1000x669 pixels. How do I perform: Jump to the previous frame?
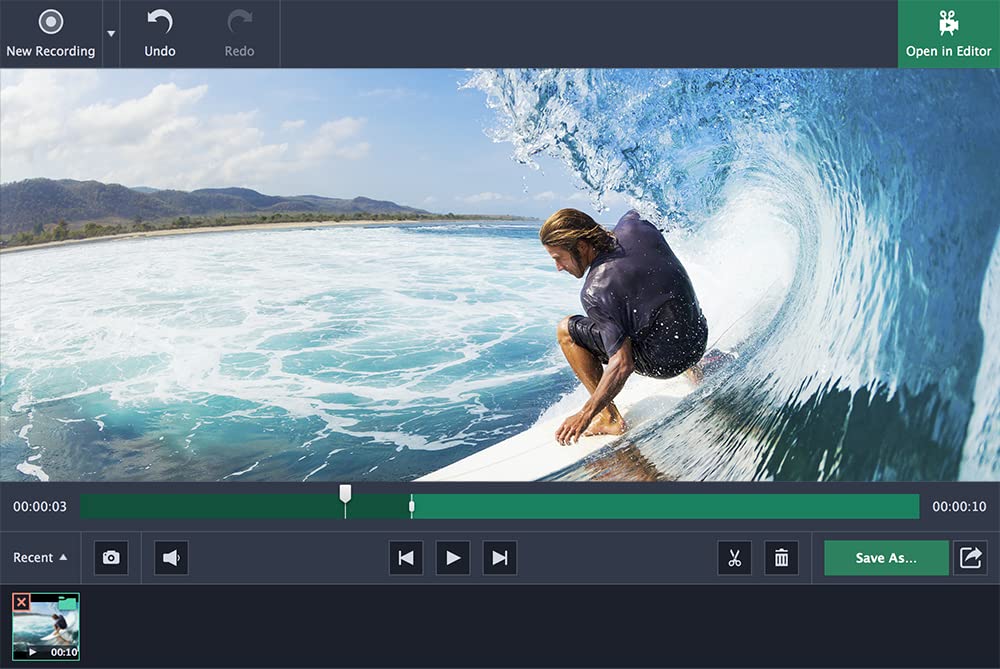click(406, 558)
